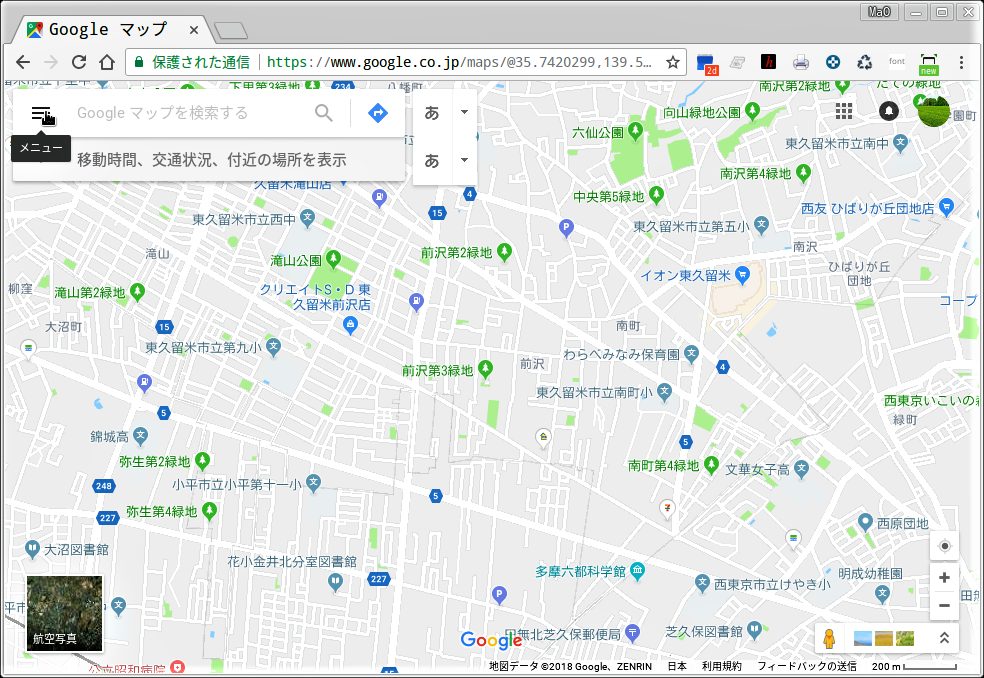Select the 六仙公園 park marker

click(635, 131)
